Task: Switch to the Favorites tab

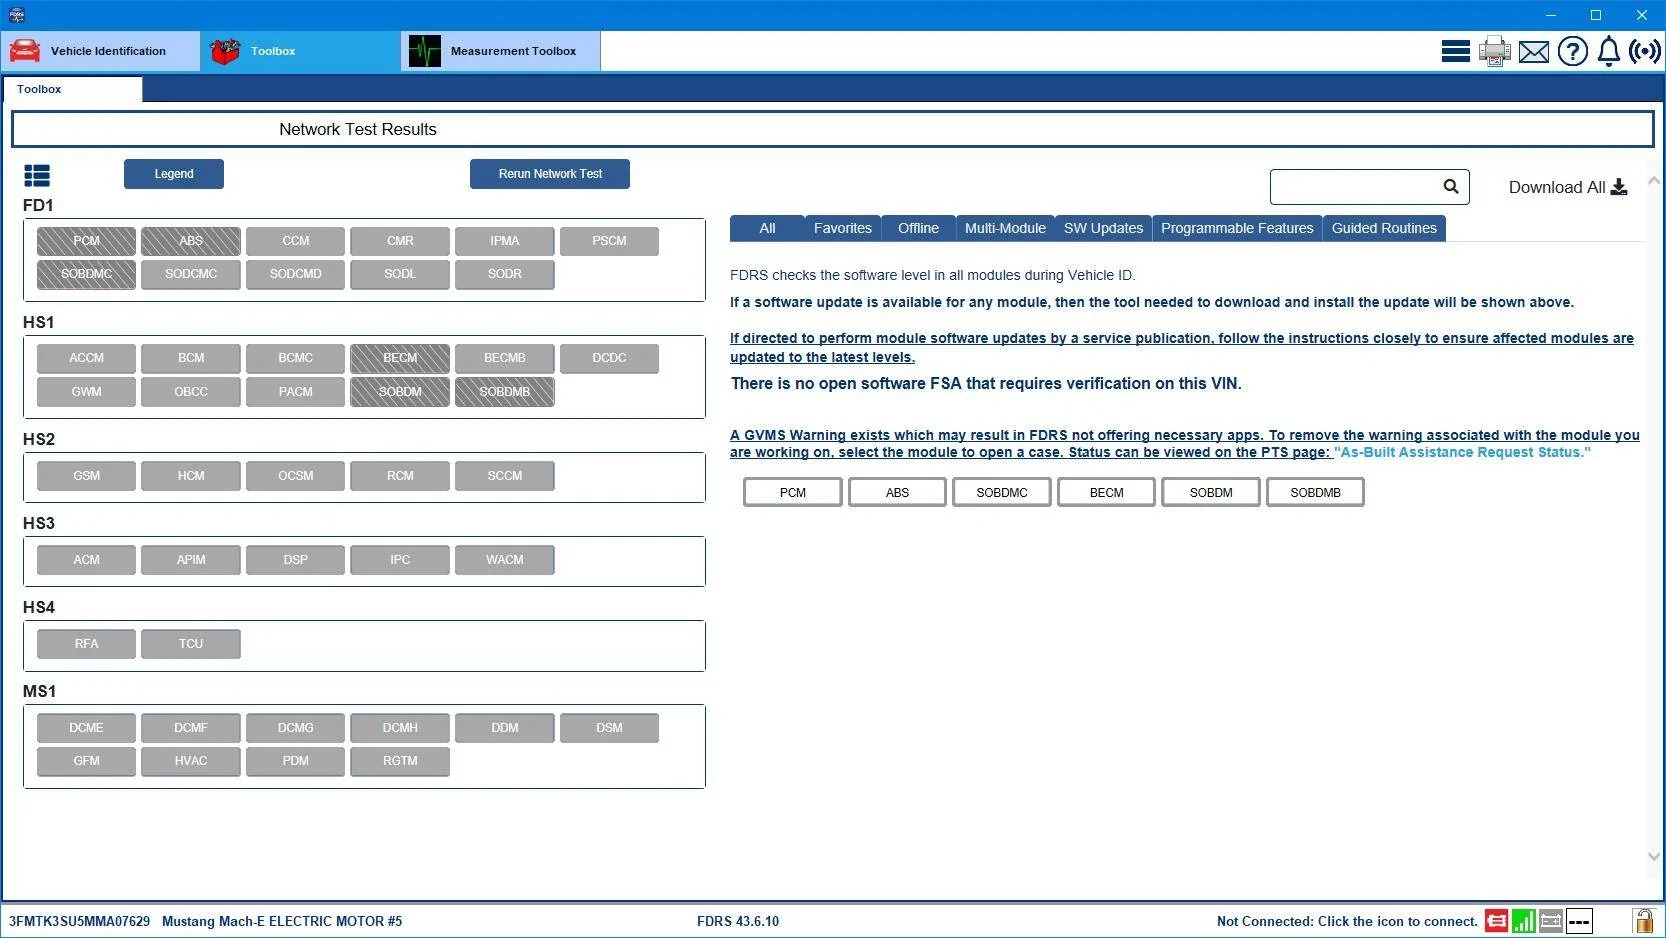Action: 842,228
